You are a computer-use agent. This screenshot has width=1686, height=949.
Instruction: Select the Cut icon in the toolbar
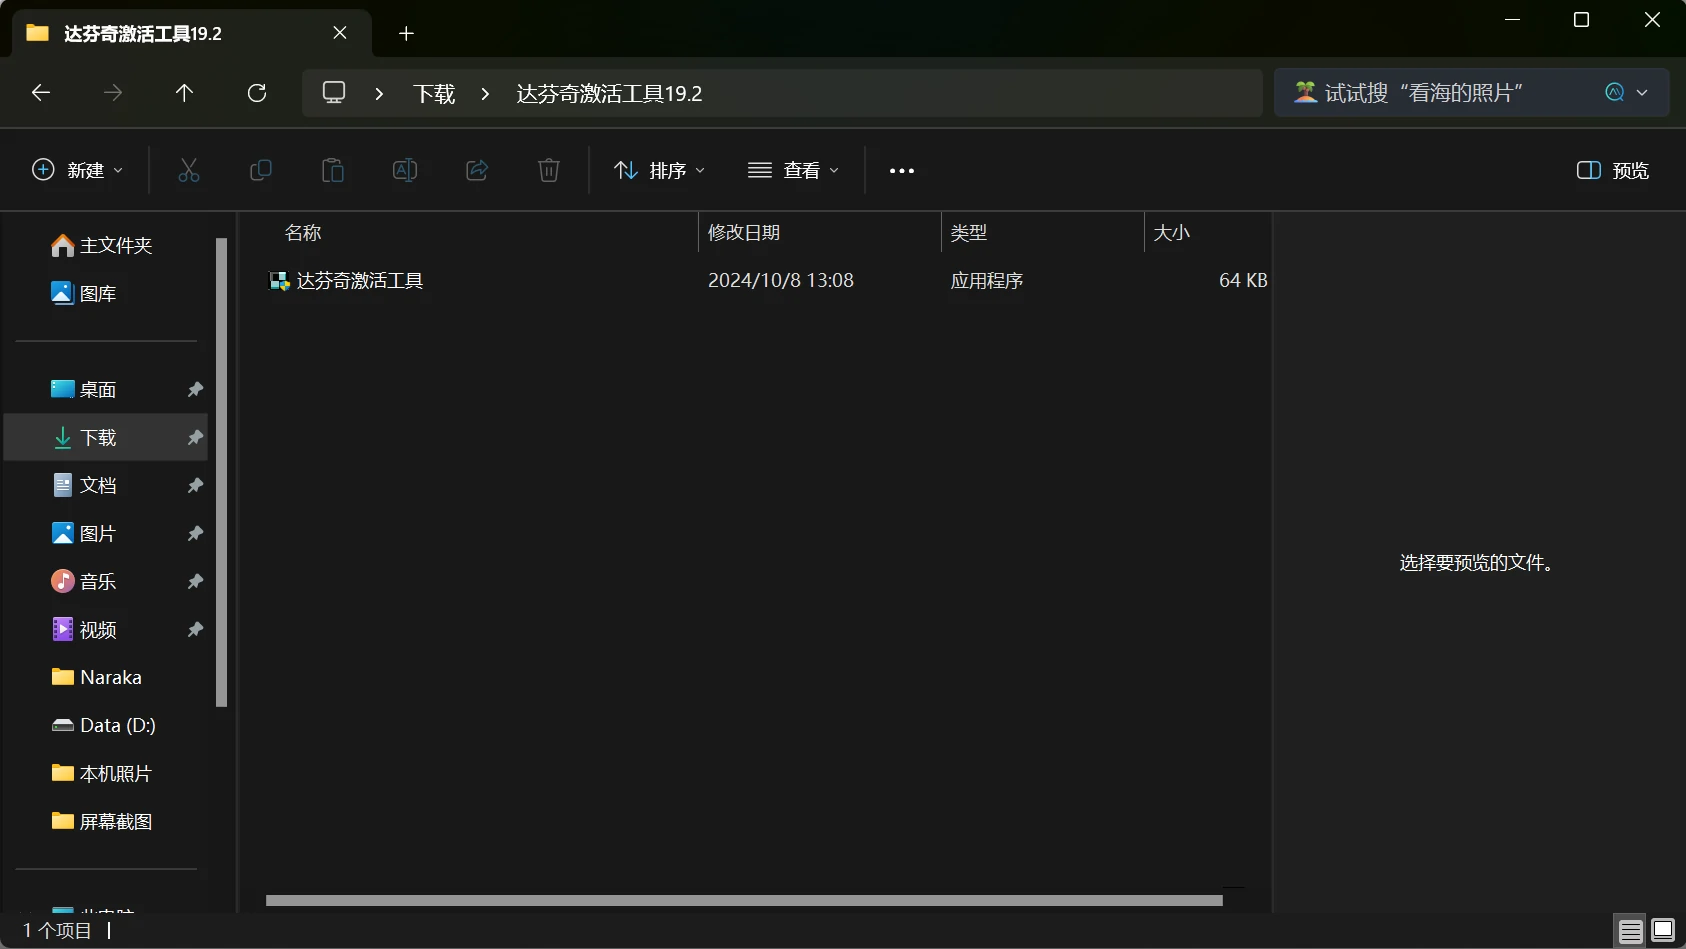tap(189, 170)
